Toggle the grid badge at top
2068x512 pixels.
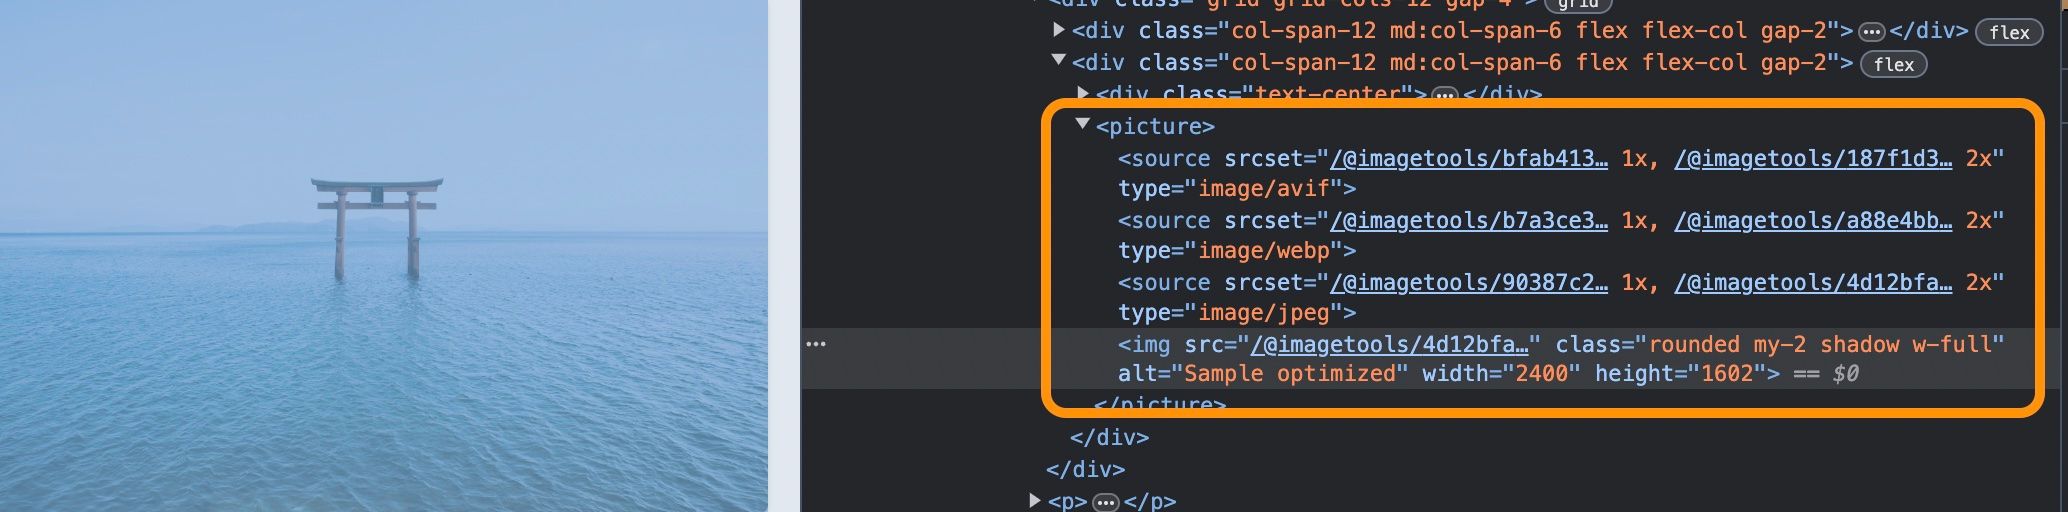click(1578, 3)
